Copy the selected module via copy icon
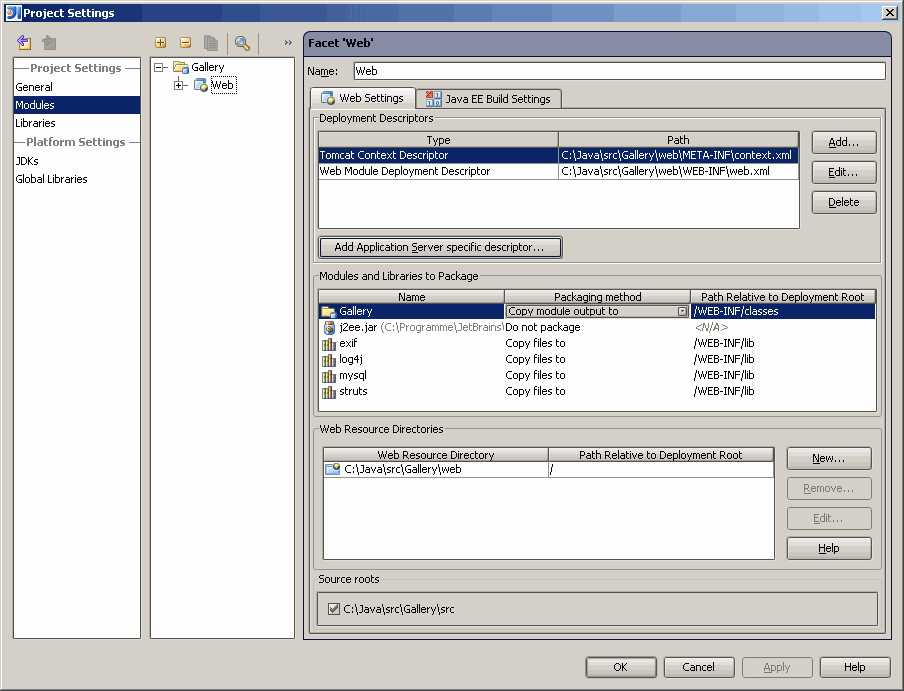Image resolution: width=904 pixels, height=691 pixels. click(210, 43)
